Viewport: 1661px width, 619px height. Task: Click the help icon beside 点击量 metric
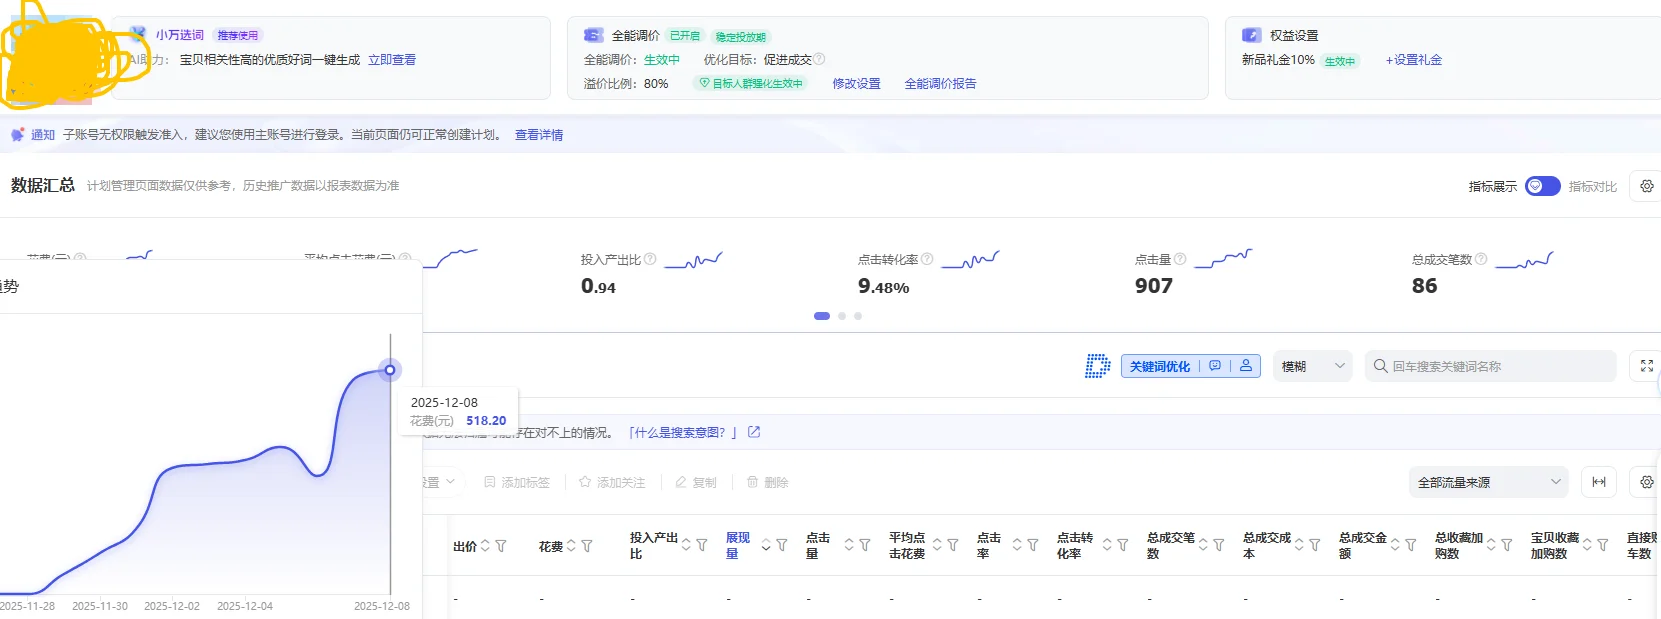coord(1180,259)
